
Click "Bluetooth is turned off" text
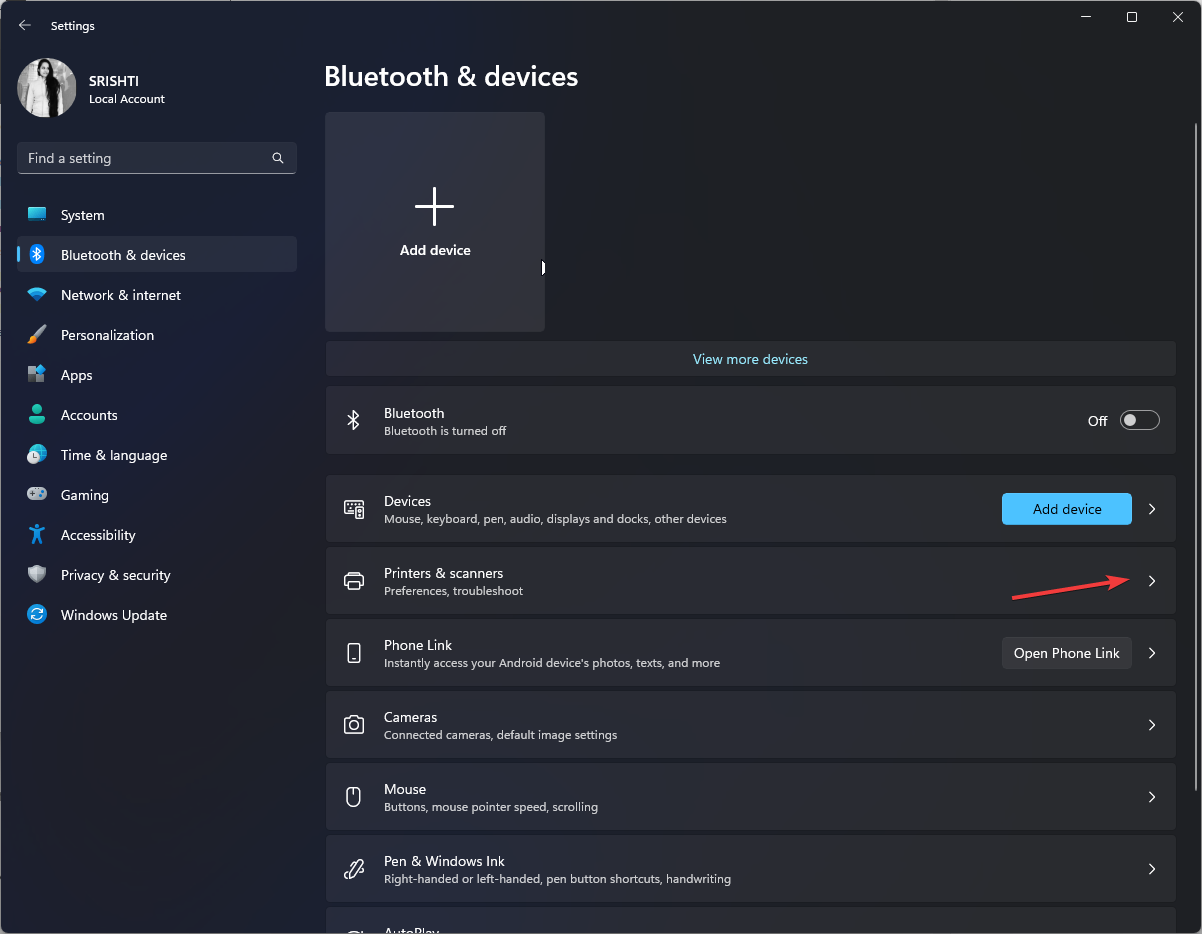tap(445, 431)
